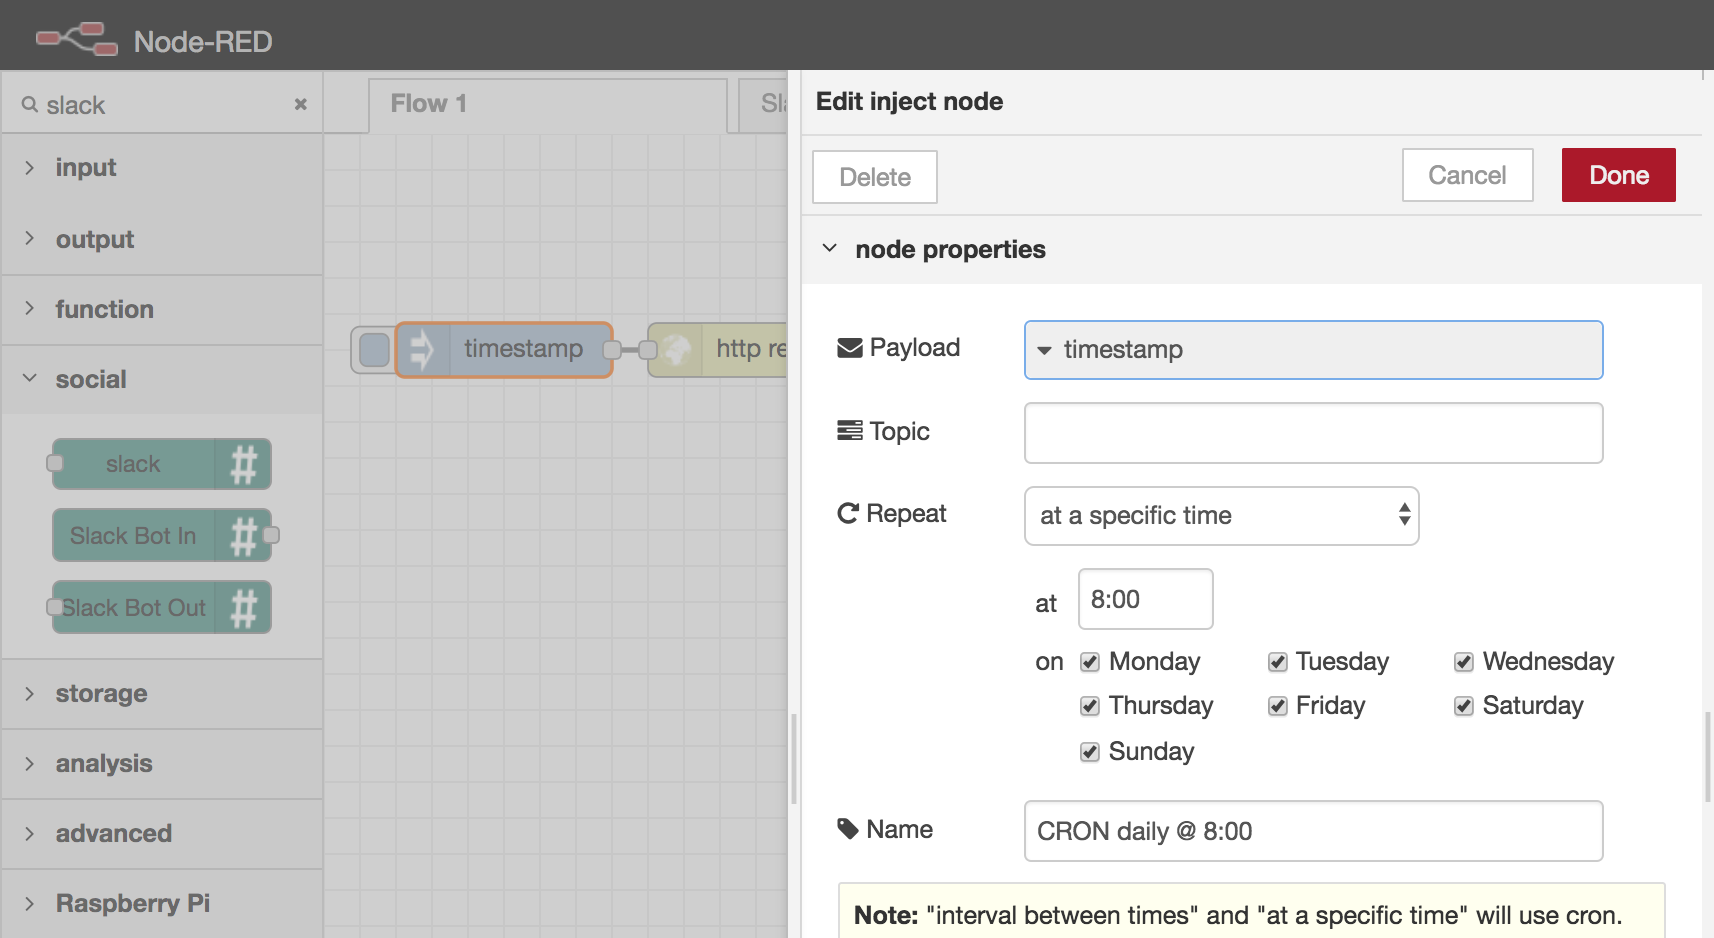Select the Slack Bot In palette node
The height and width of the screenshot is (938, 1714).
161,535
